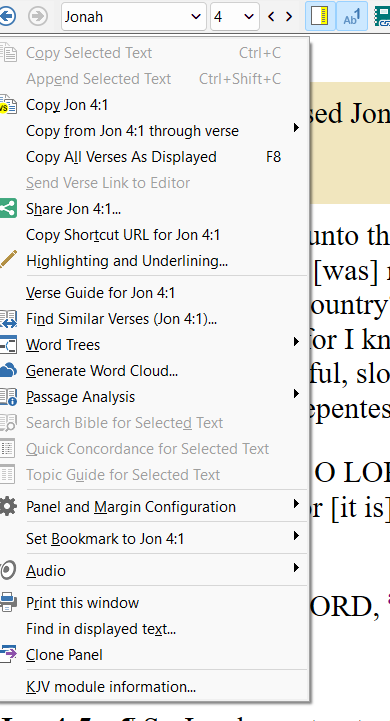Toggle the Ab1 footnote markers icon
The width and height of the screenshot is (390, 721).
(x=352, y=16)
